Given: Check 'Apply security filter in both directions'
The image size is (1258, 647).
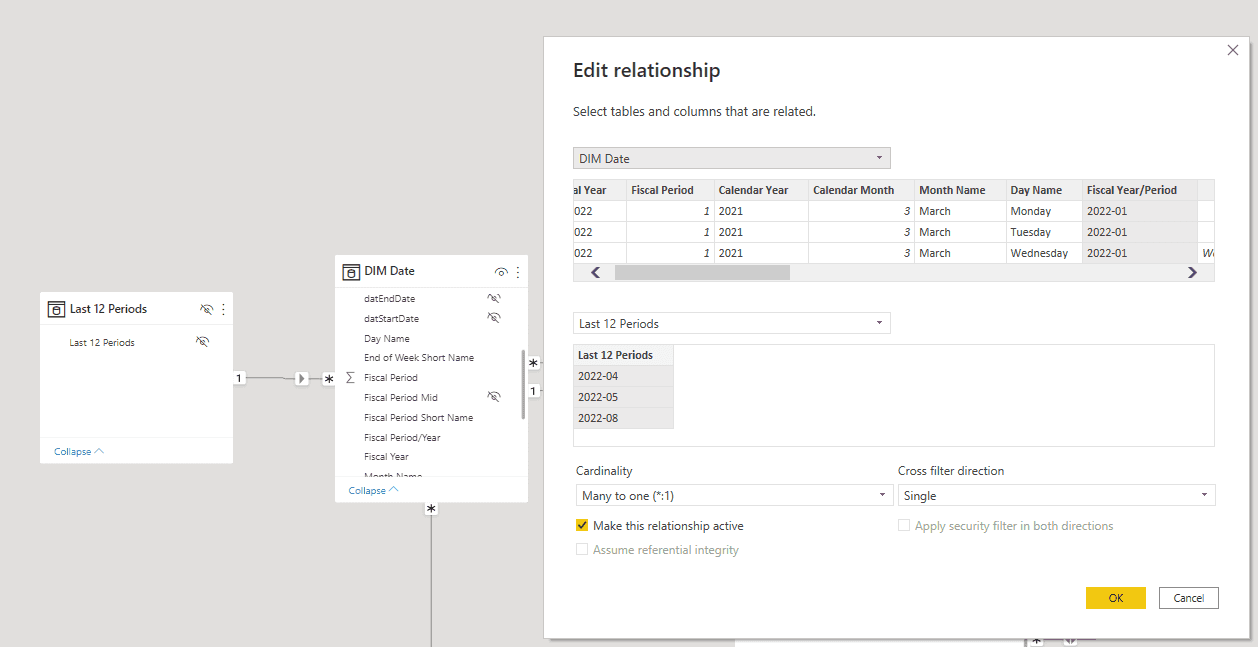Looking at the screenshot, I should click(904, 524).
